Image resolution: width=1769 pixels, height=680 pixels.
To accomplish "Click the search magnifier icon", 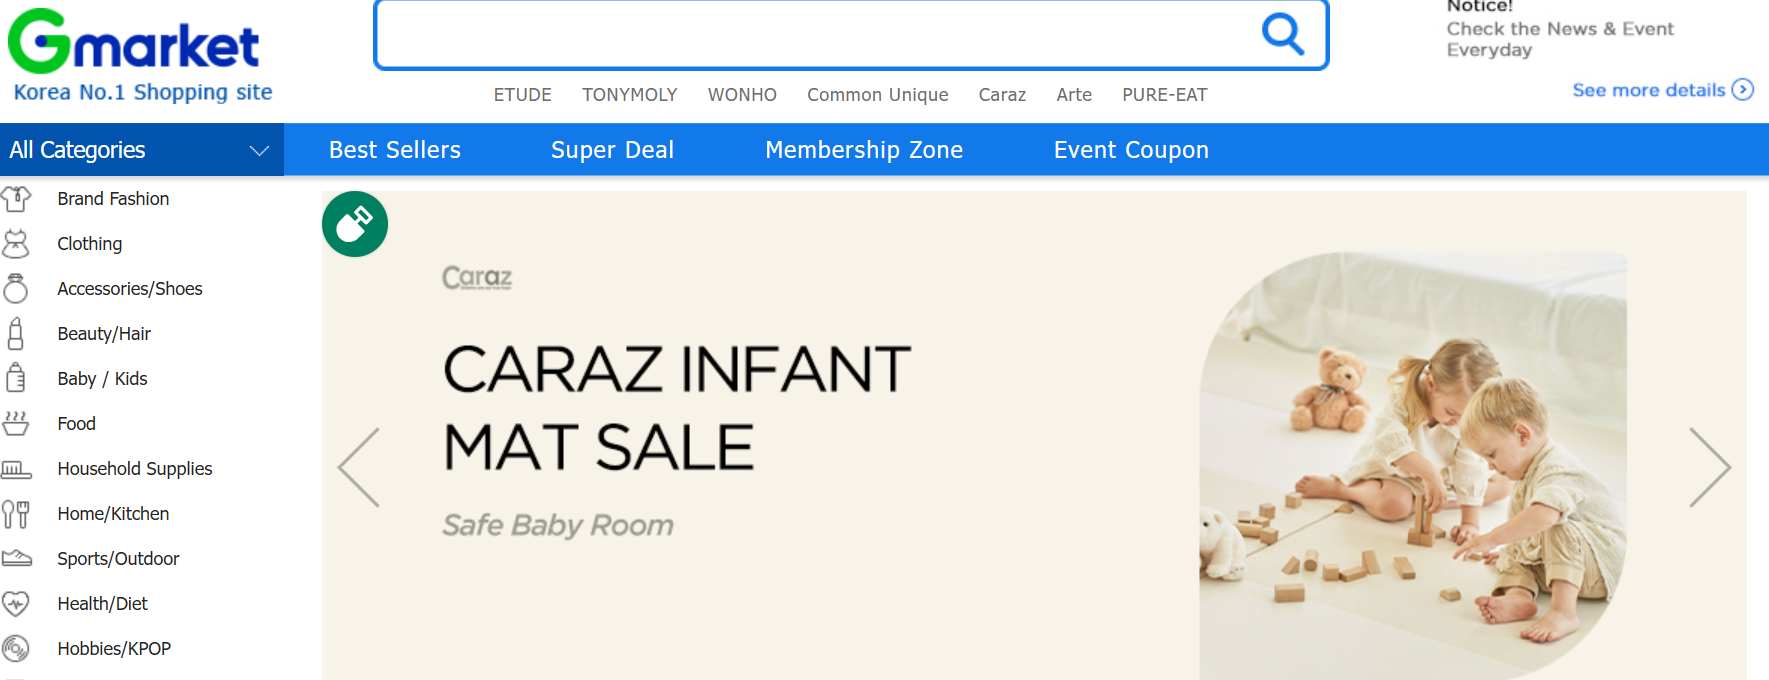I will pos(1282,34).
